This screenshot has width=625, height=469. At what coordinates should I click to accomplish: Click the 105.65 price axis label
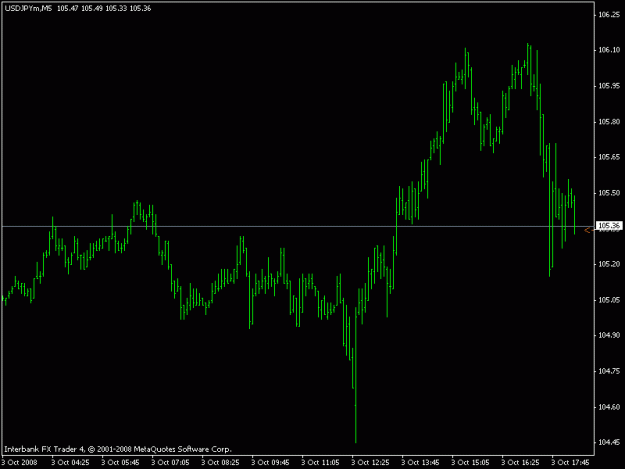point(609,157)
